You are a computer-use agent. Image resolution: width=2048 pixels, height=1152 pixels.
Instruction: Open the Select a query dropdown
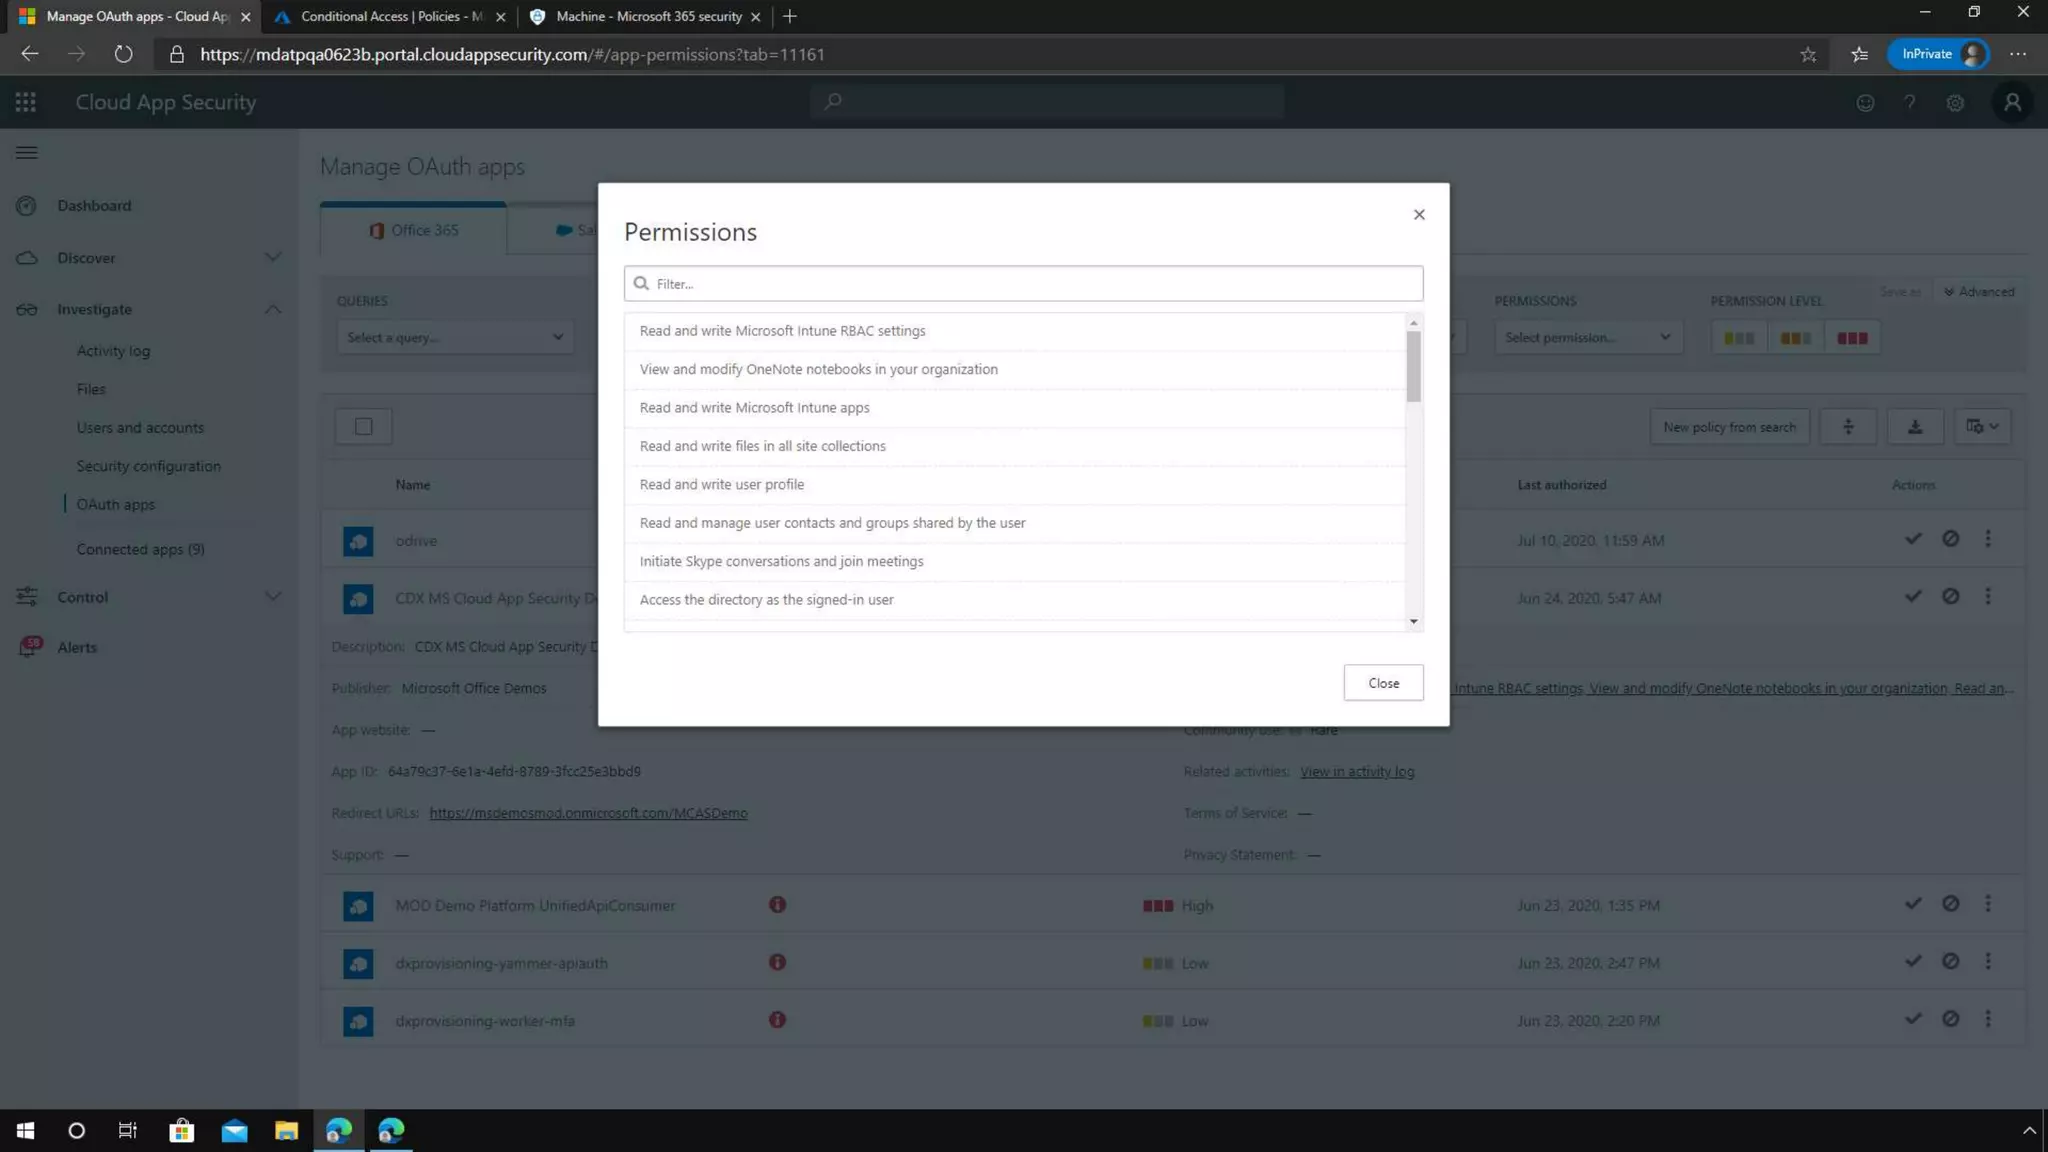pos(455,338)
